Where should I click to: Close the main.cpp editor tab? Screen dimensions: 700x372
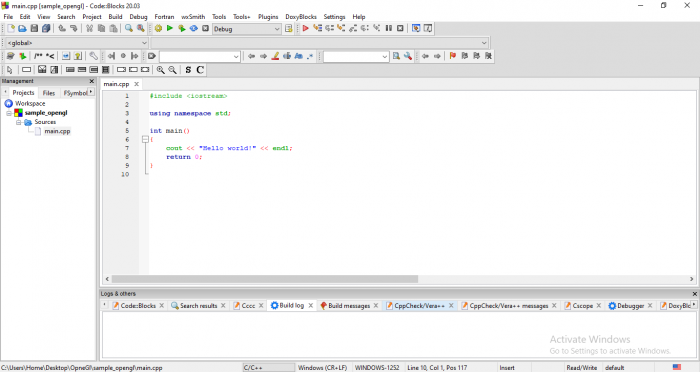[x=137, y=84]
